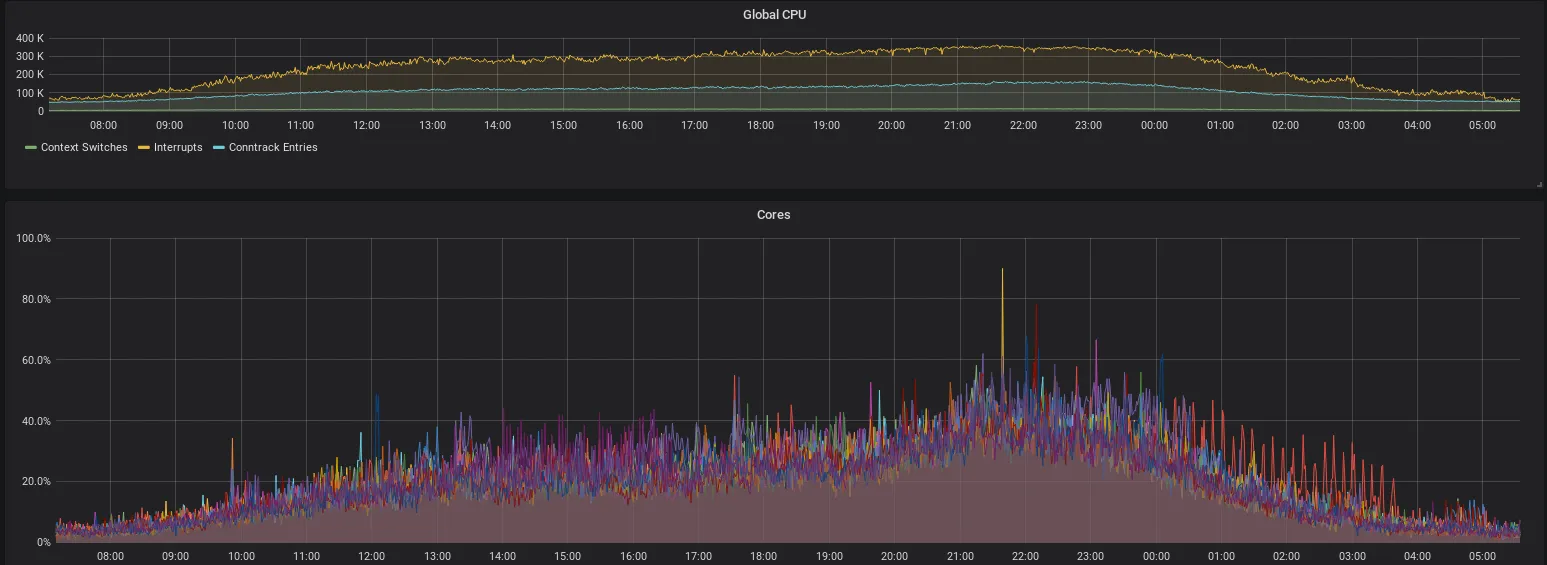The image size is (1547, 565).
Task: Click the 05:00 tick on Cores time axis
Action: click(x=1483, y=556)
